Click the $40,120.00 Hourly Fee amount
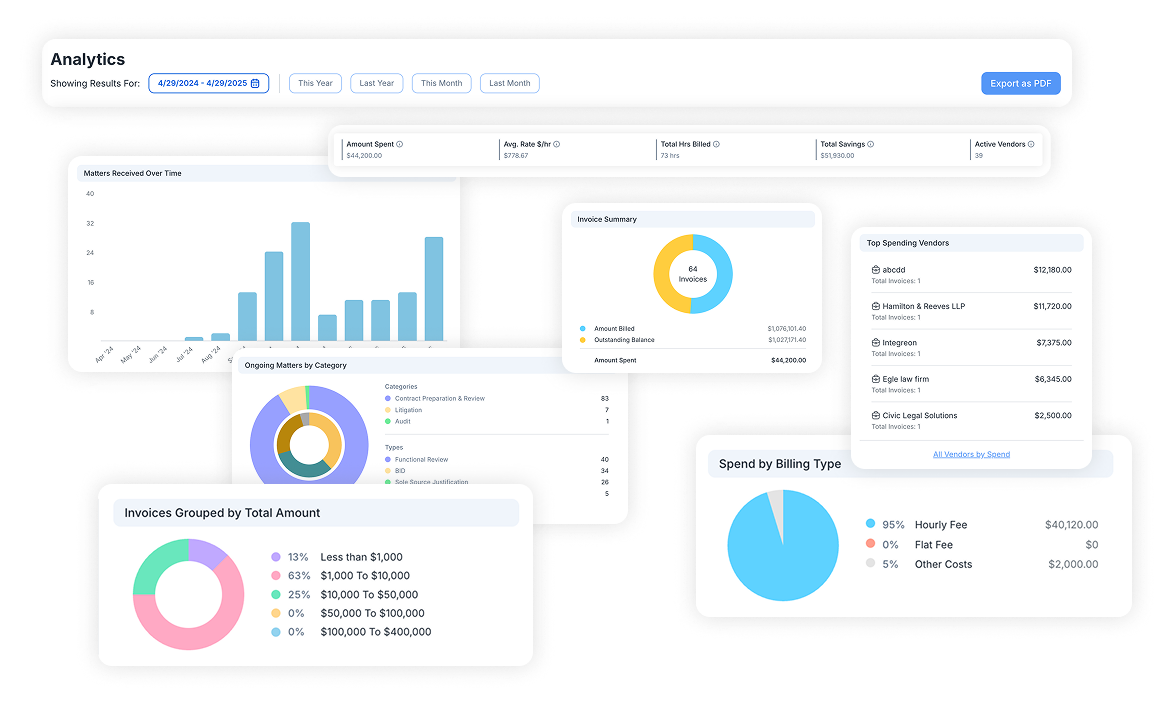Image resolution: width=1165 pixels, height=705 pixels. tap(1071, 524)
